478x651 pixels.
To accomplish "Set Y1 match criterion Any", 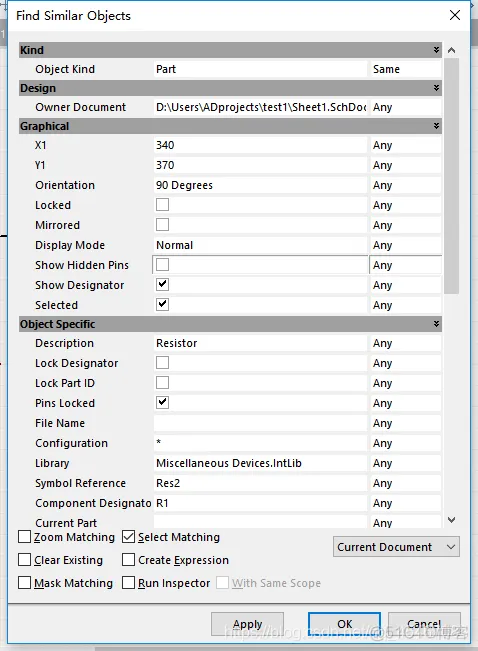I will click(405, 165).
